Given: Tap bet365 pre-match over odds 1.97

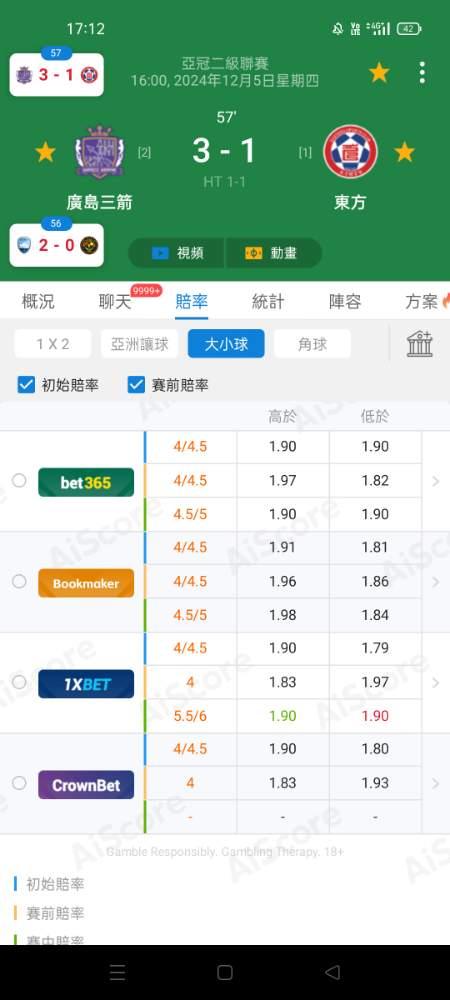Looking at the screenshot, I should click(282, 480).
